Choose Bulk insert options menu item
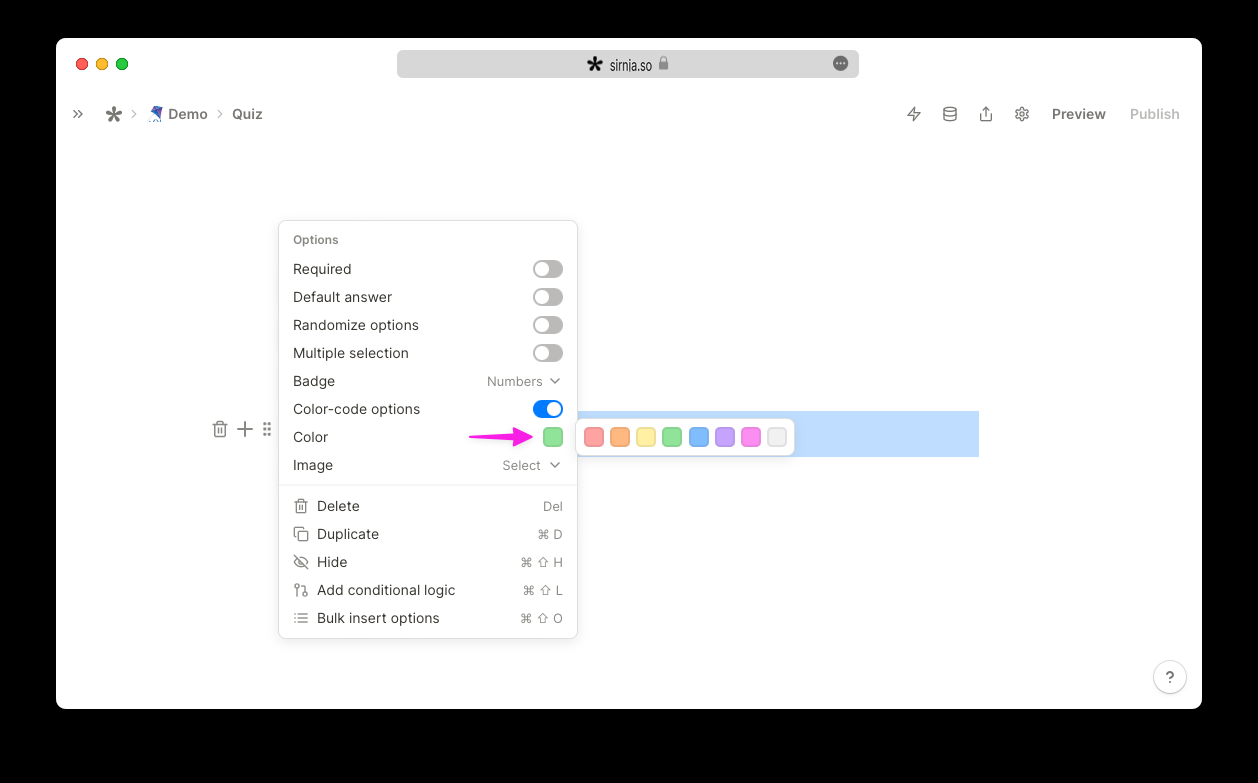1258x783 pixels. (x=428, y=618)
